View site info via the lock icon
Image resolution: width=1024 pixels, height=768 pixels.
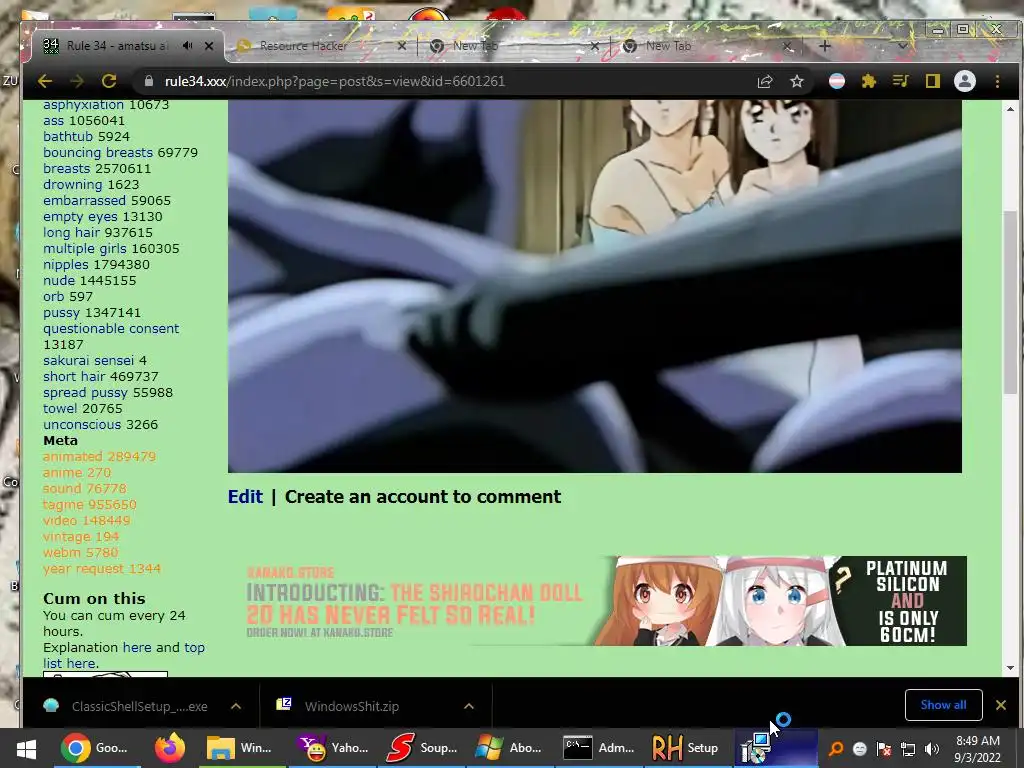[149, 81]
